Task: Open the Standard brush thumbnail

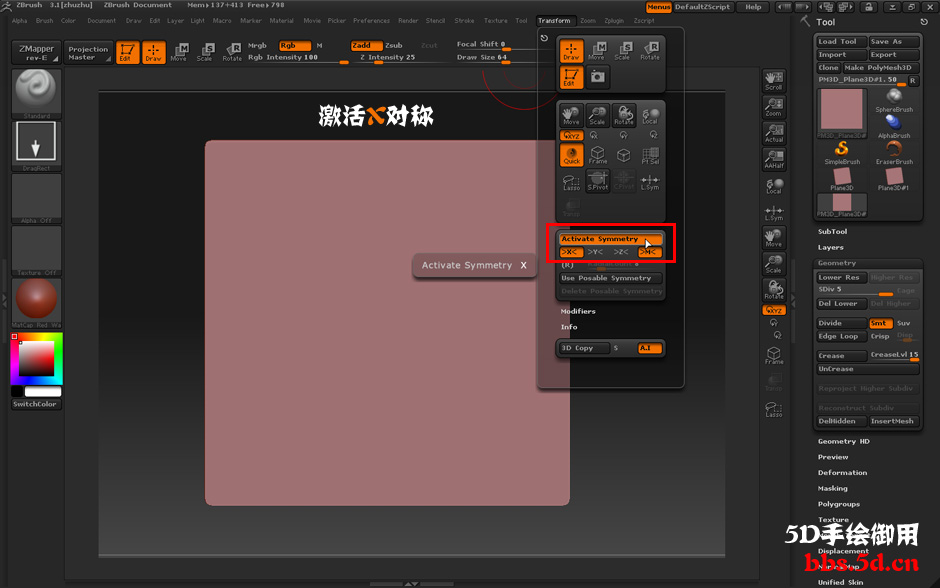Action: [x=37, y=94]
